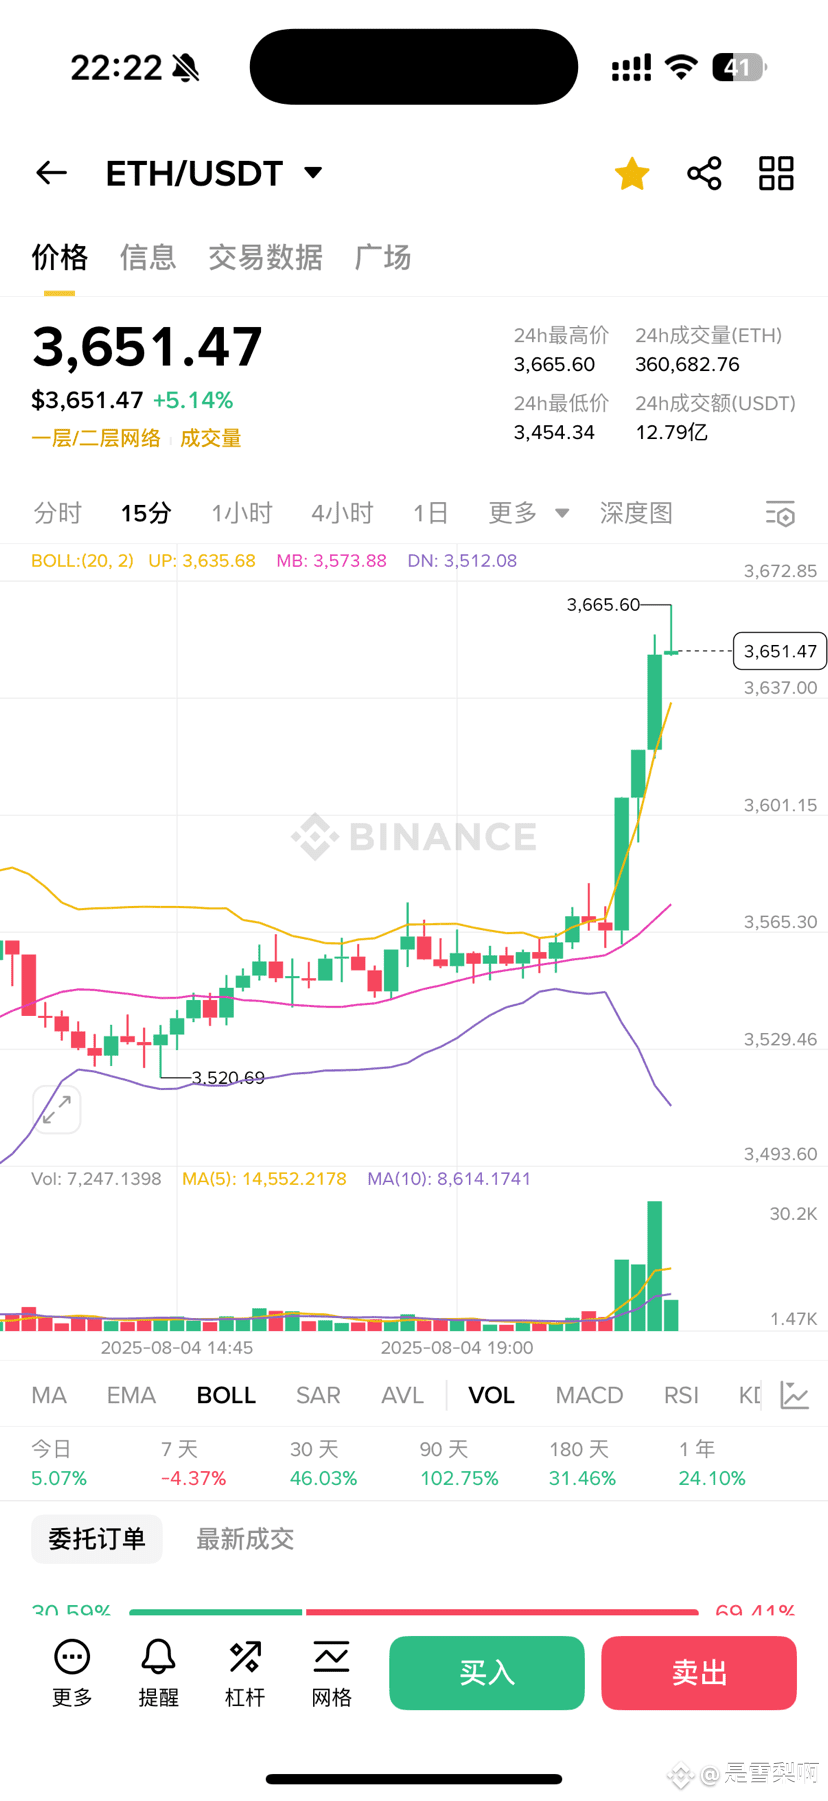Screen dimensions: 828x1801
Task: Tap the tallest green volume bar
Action: [655, 1266]
